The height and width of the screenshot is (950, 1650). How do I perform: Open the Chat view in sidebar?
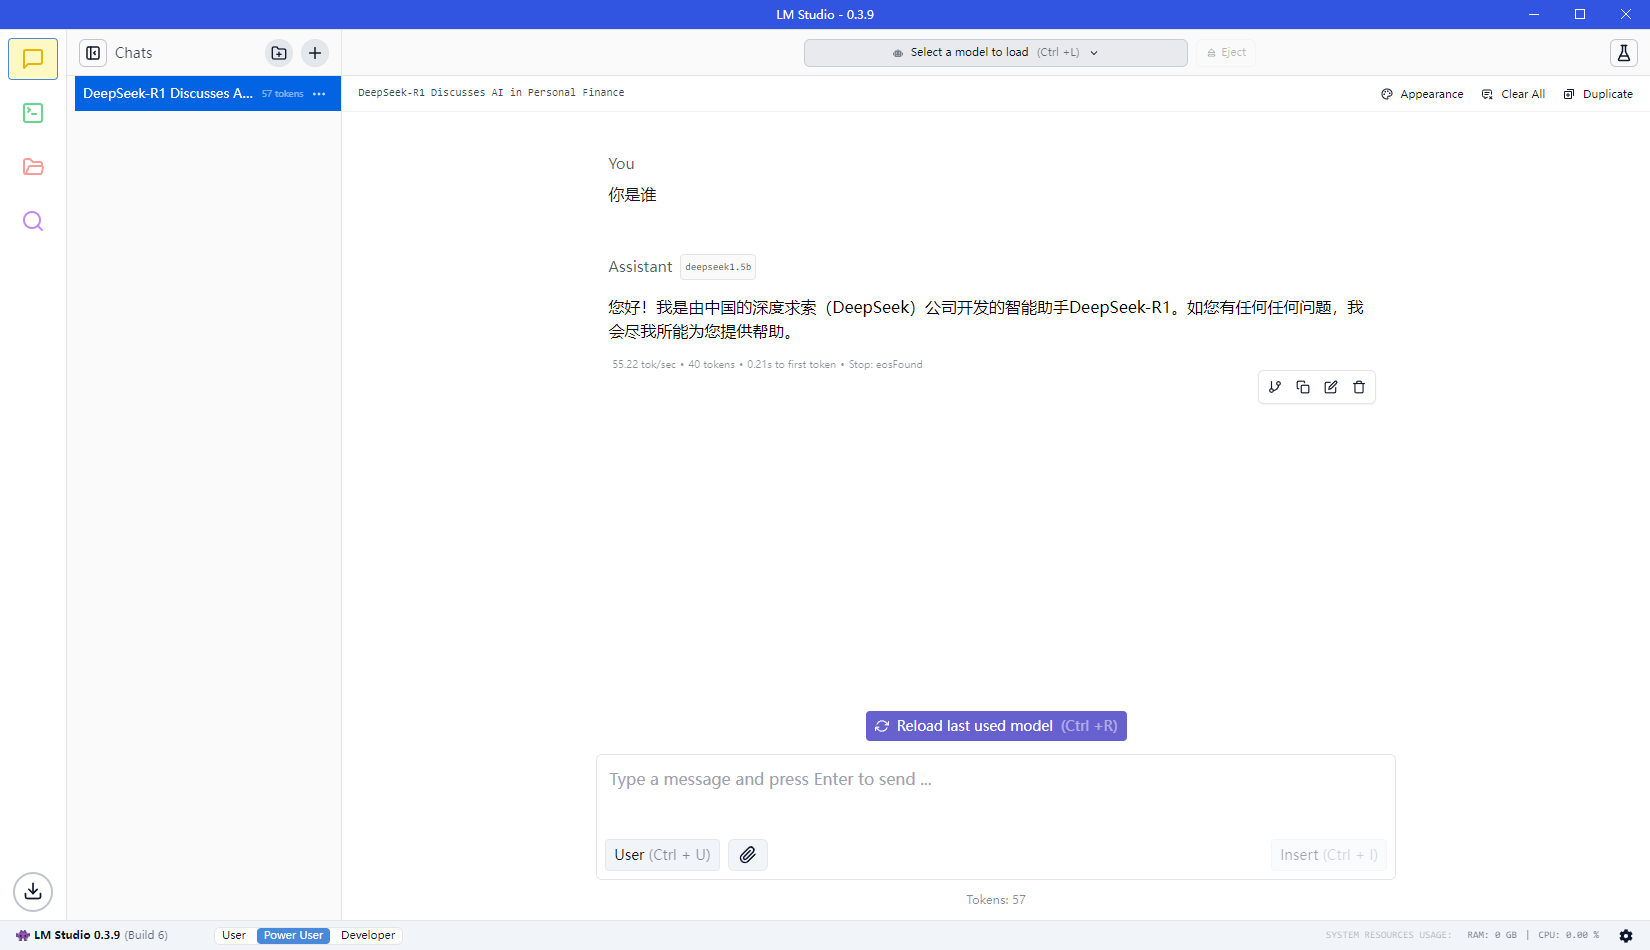33,59
